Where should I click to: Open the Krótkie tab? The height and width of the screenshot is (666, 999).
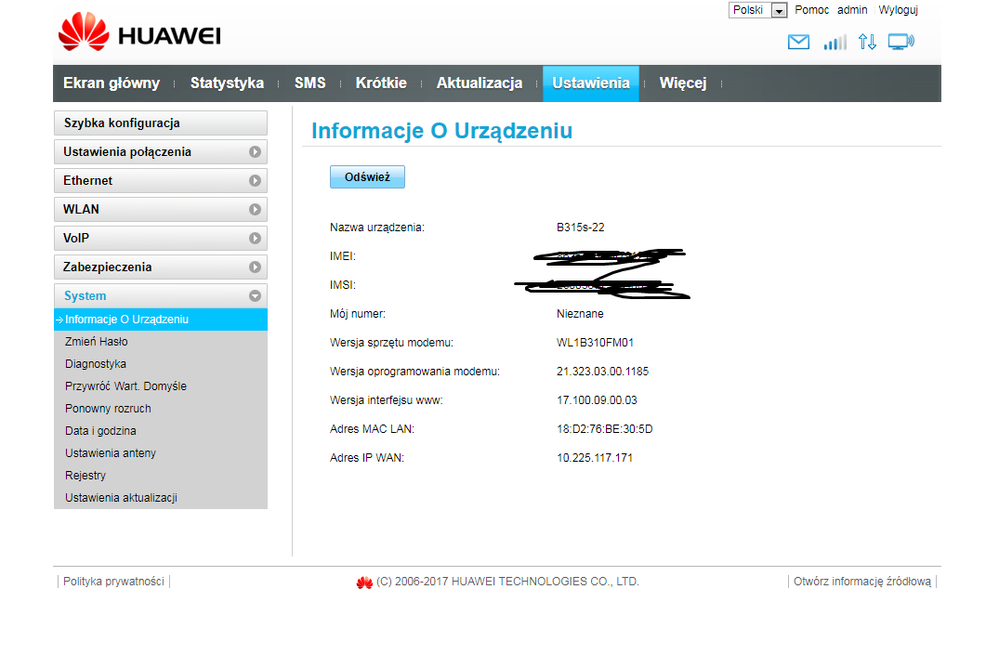pyautogui.click(x=381, y=83)
